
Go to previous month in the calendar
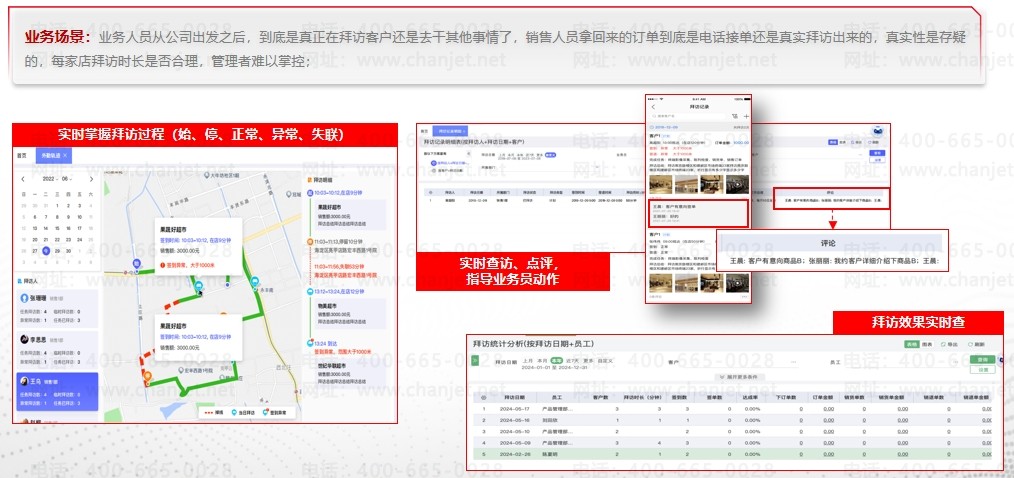point(23,178)
